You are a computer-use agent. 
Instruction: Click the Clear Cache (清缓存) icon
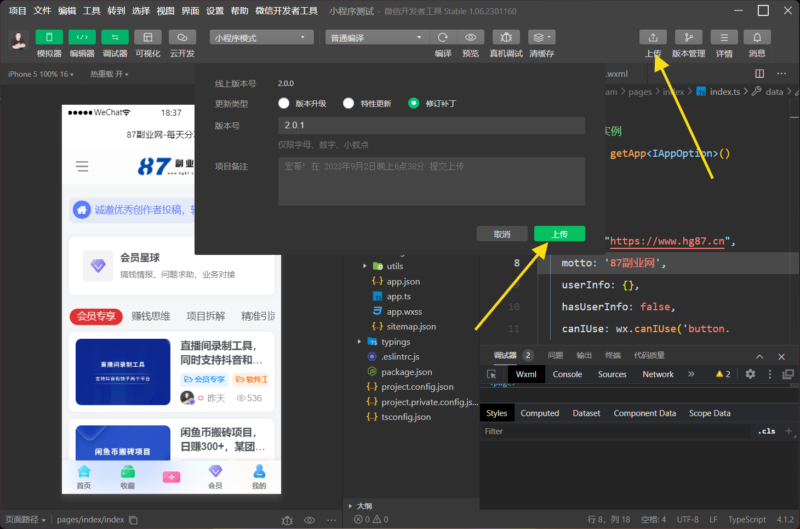pos(542,37)
